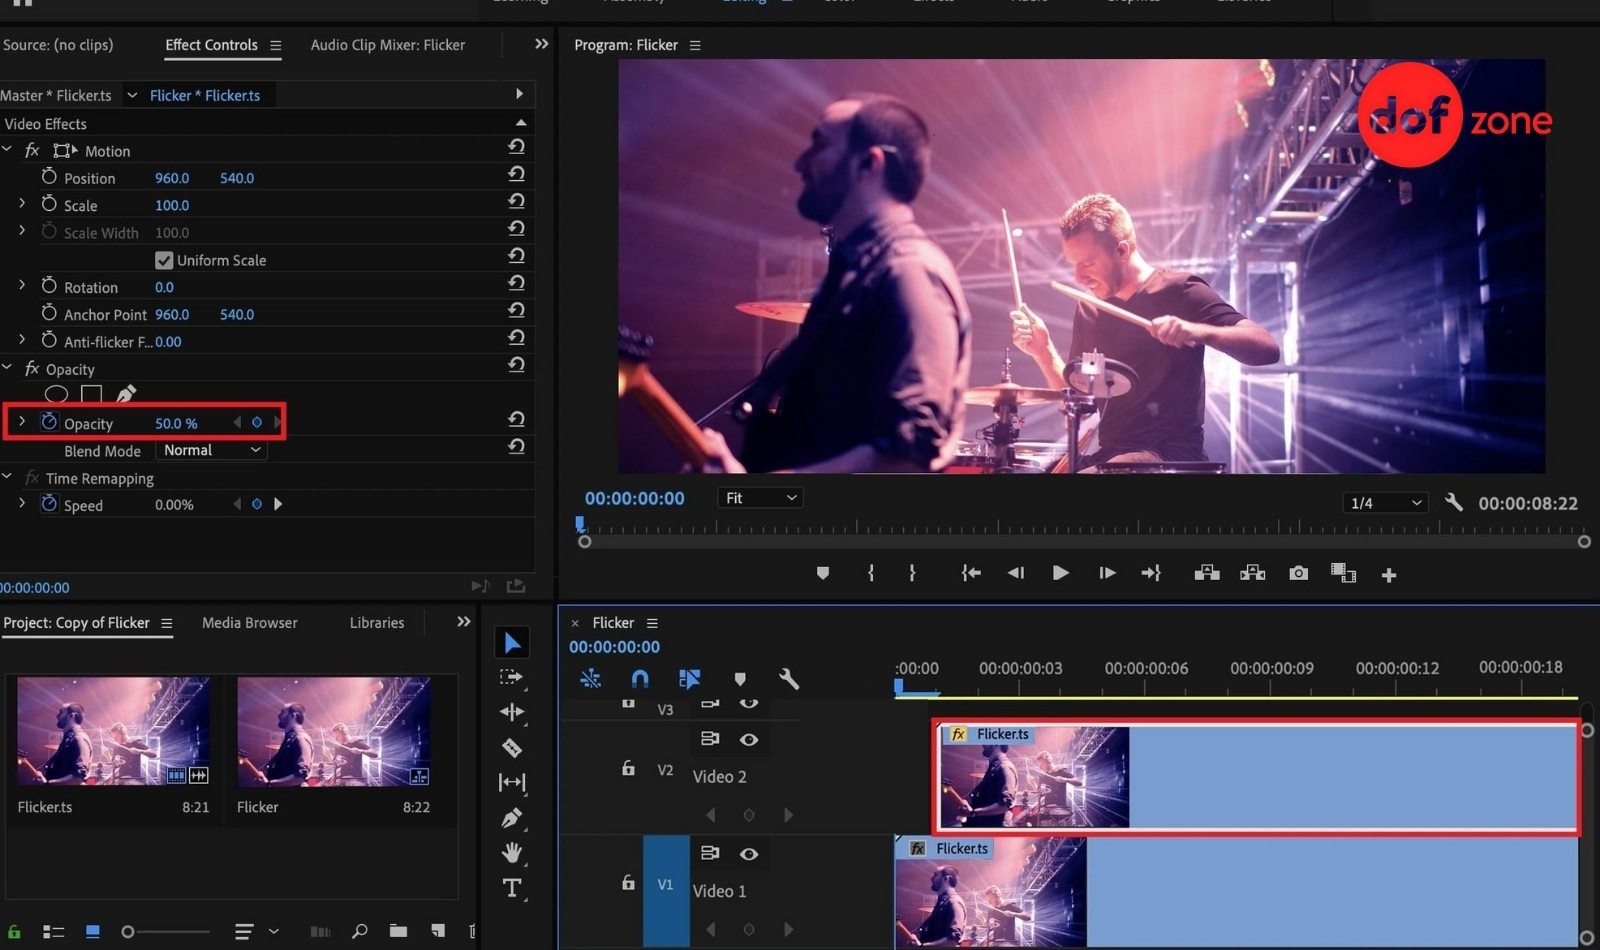Screen dimensions: 1600x950
Task: Click Go to Out button
Action: 1151,573
